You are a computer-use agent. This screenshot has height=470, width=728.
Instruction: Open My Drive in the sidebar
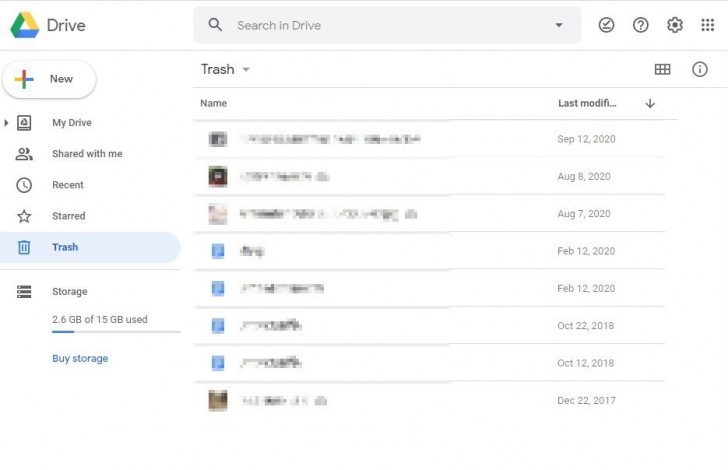(x=72, y=123)
